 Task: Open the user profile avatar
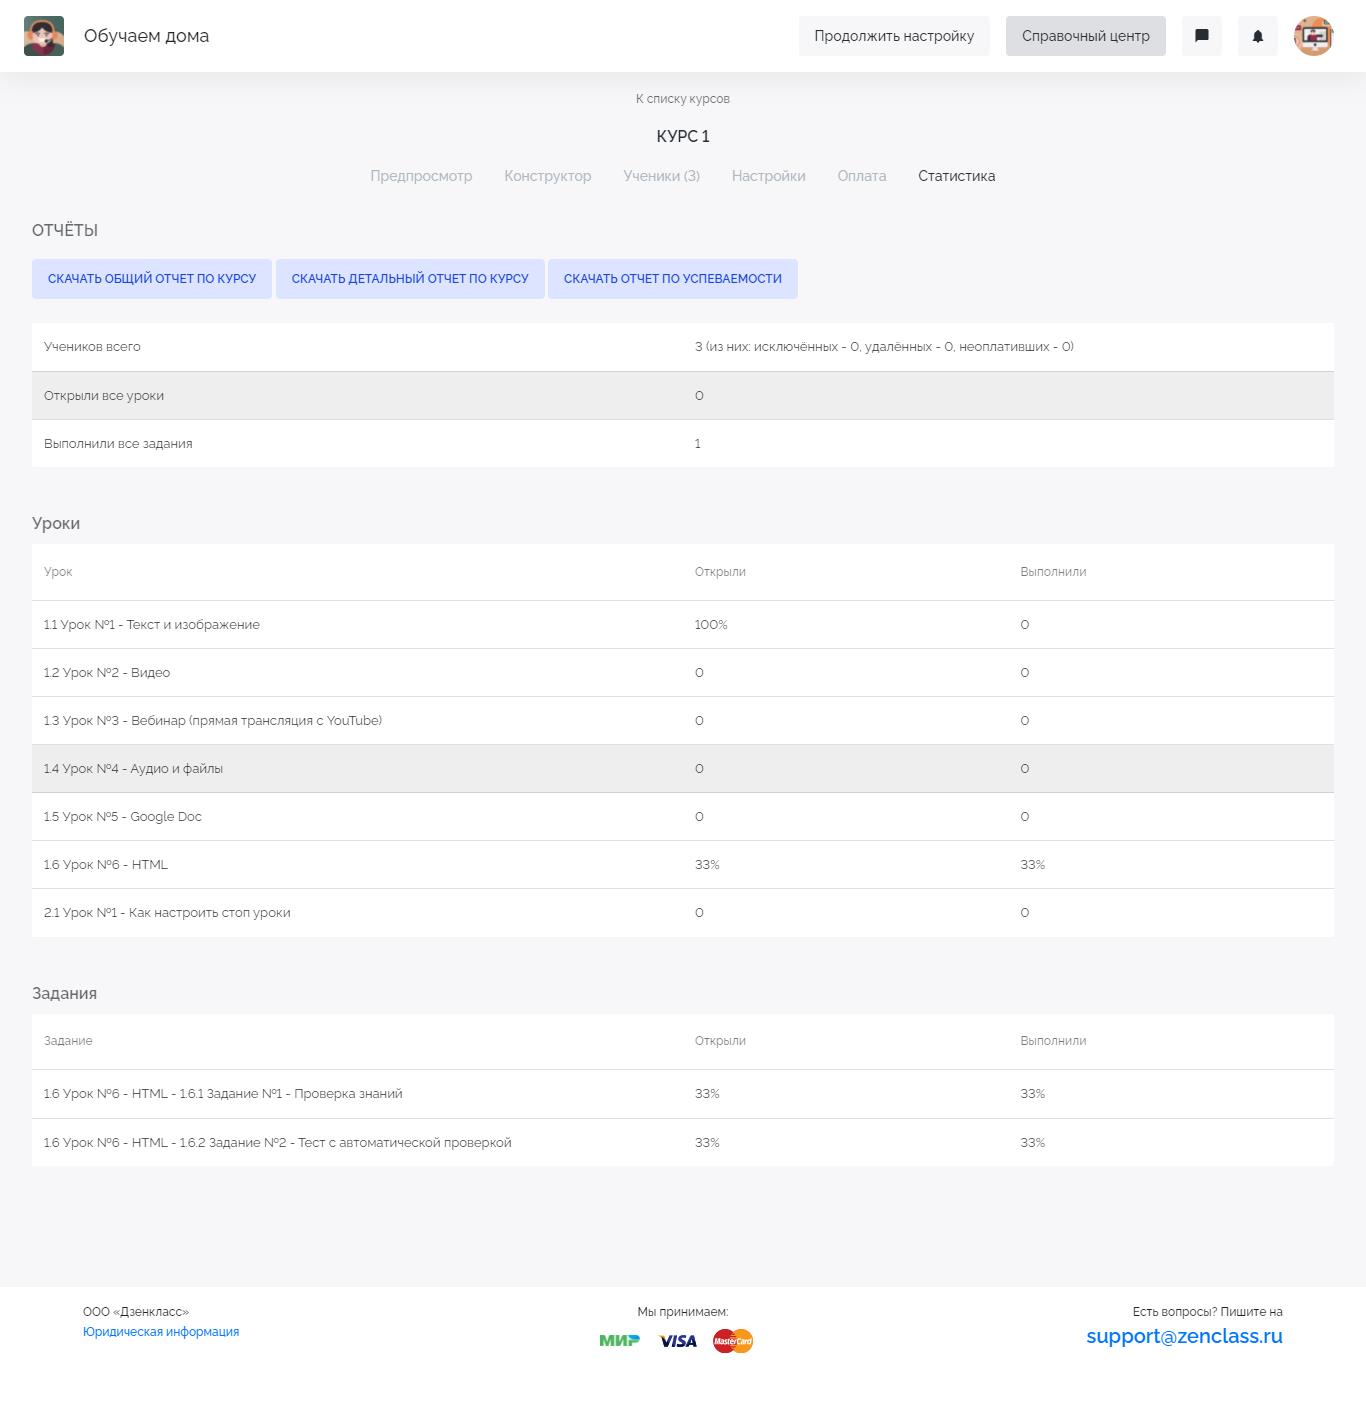pos(1313,36)
